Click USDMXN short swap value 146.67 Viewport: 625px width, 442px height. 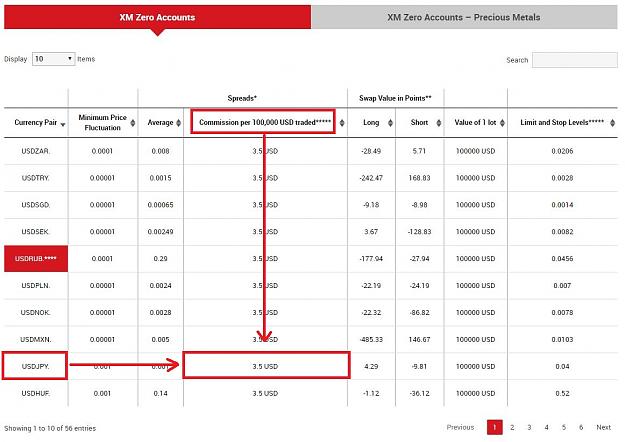click(x=419, y=340)
